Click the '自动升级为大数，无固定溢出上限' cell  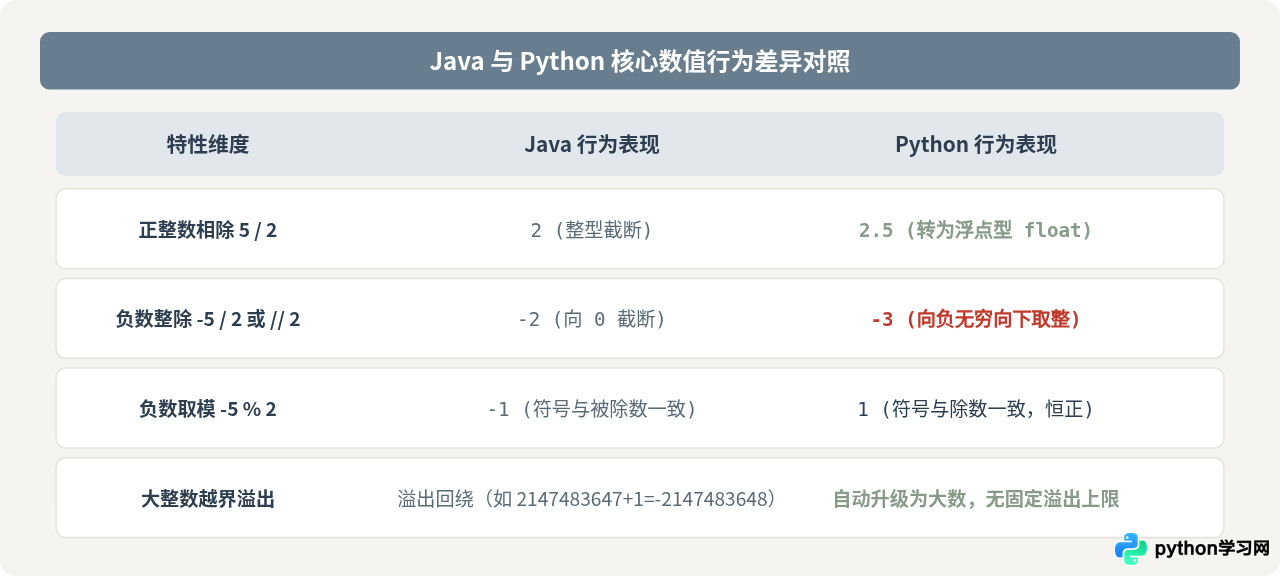976,498
